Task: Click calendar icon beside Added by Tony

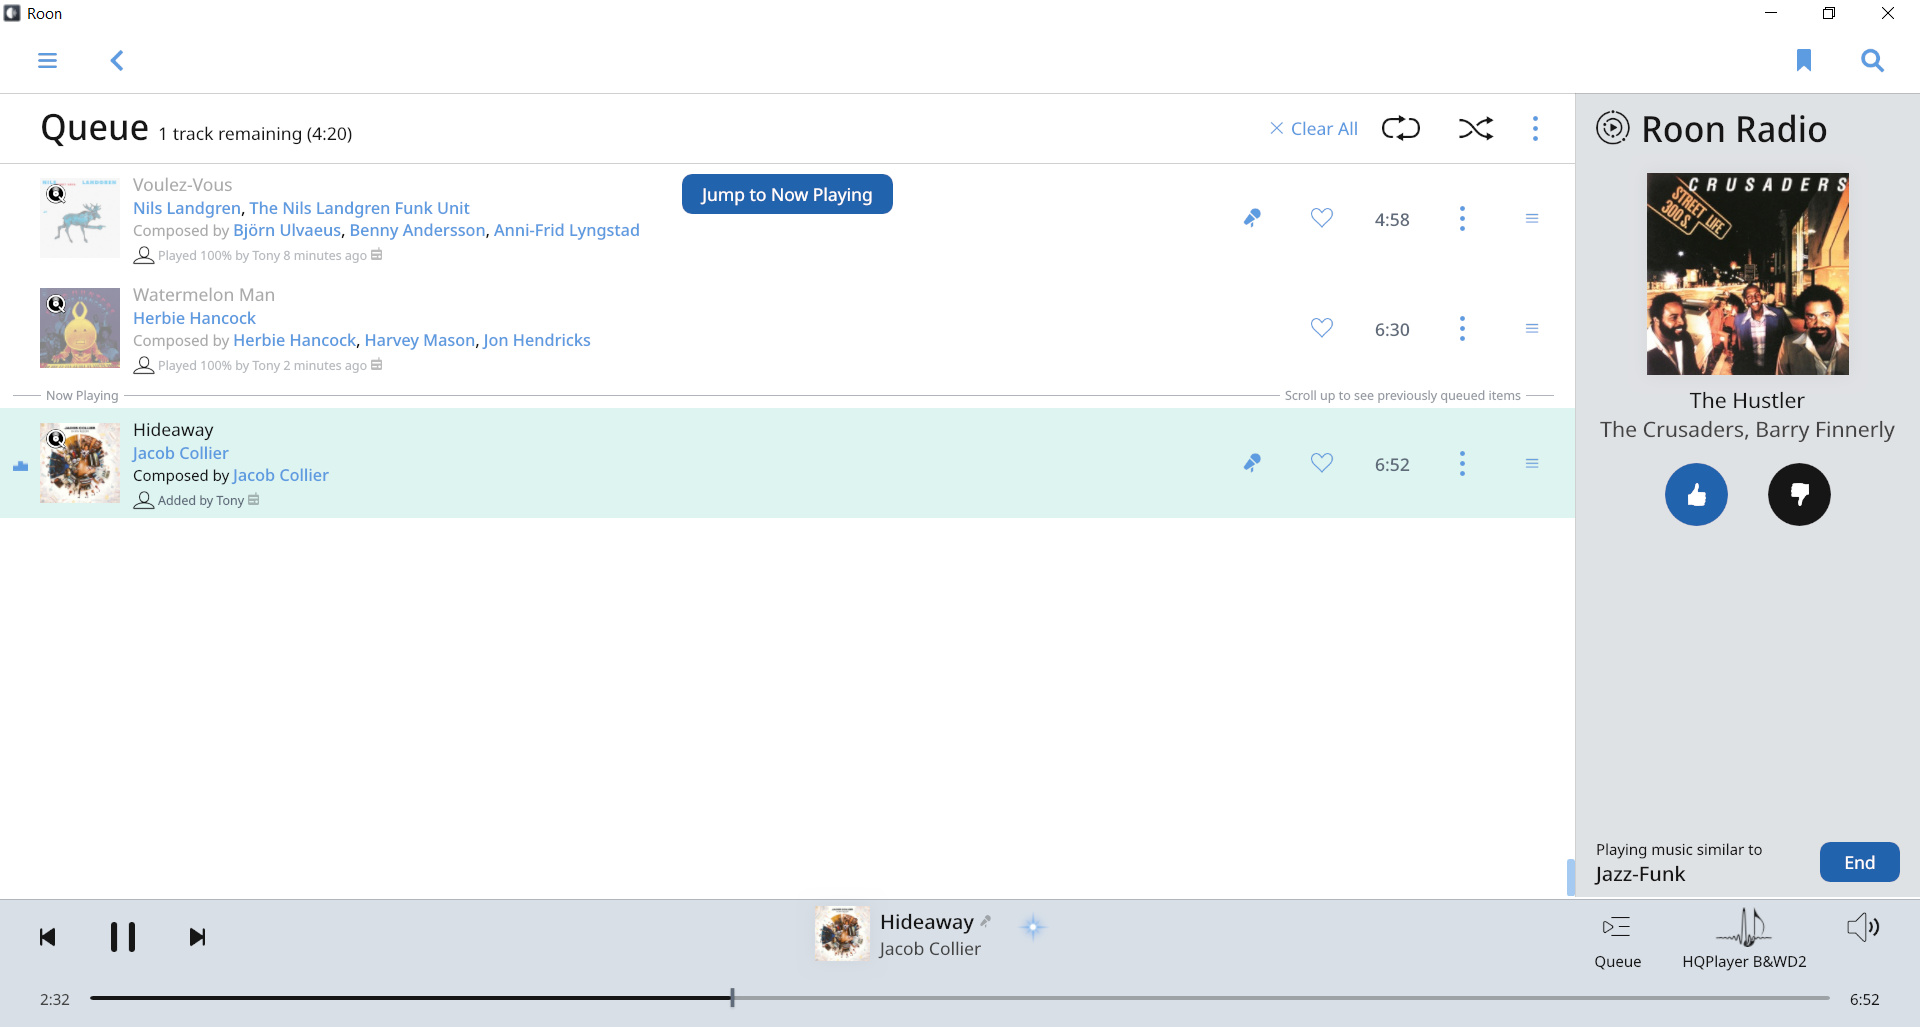Action: [254, 500]
